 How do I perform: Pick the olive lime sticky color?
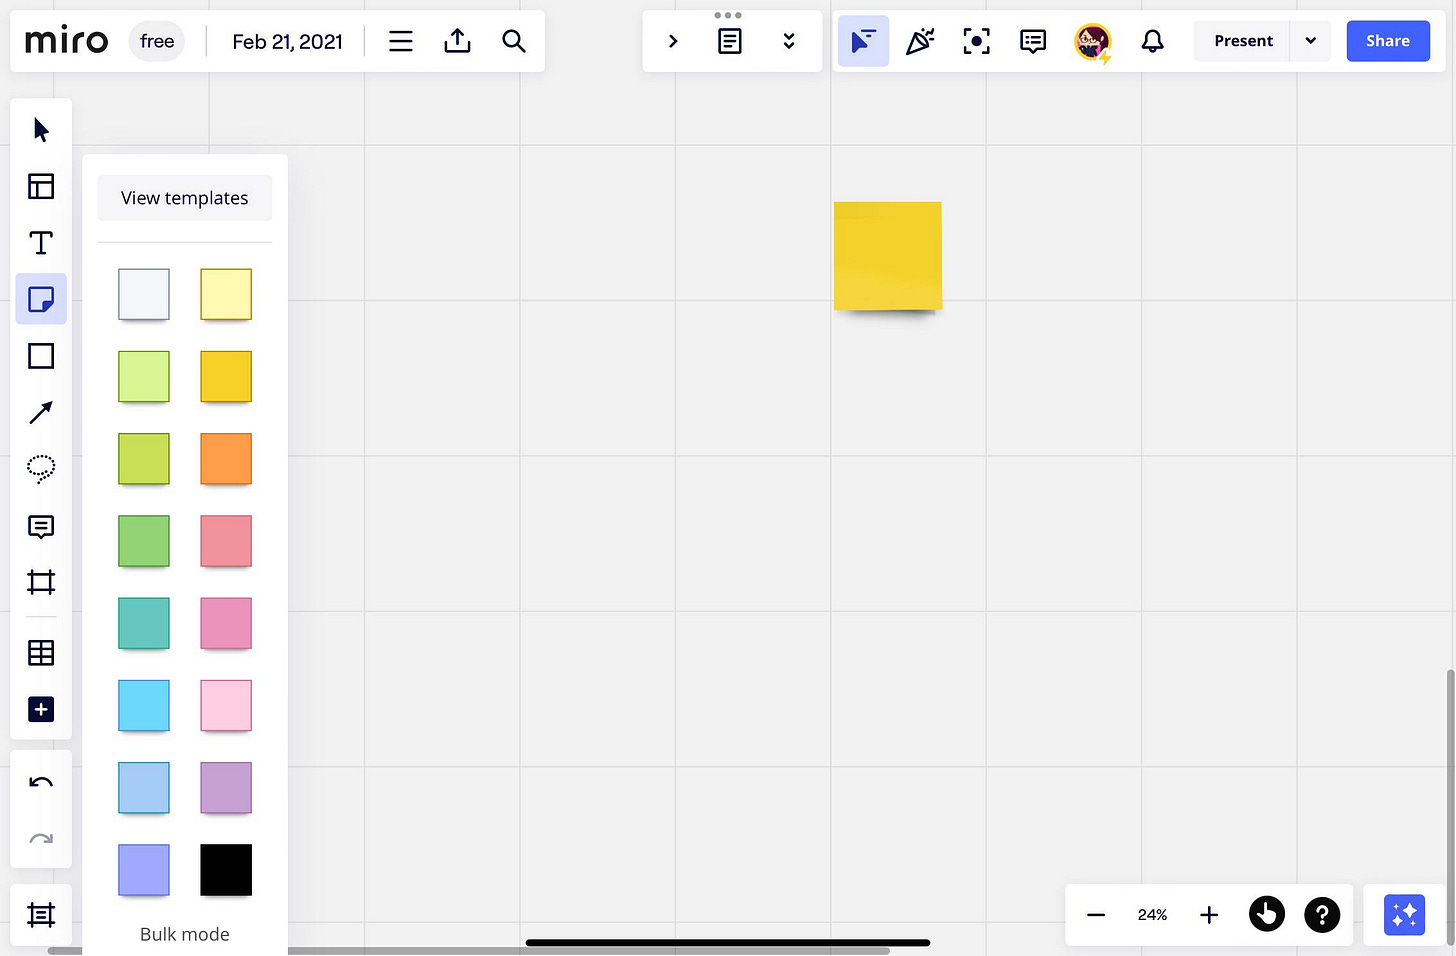(x=144, y=458)
